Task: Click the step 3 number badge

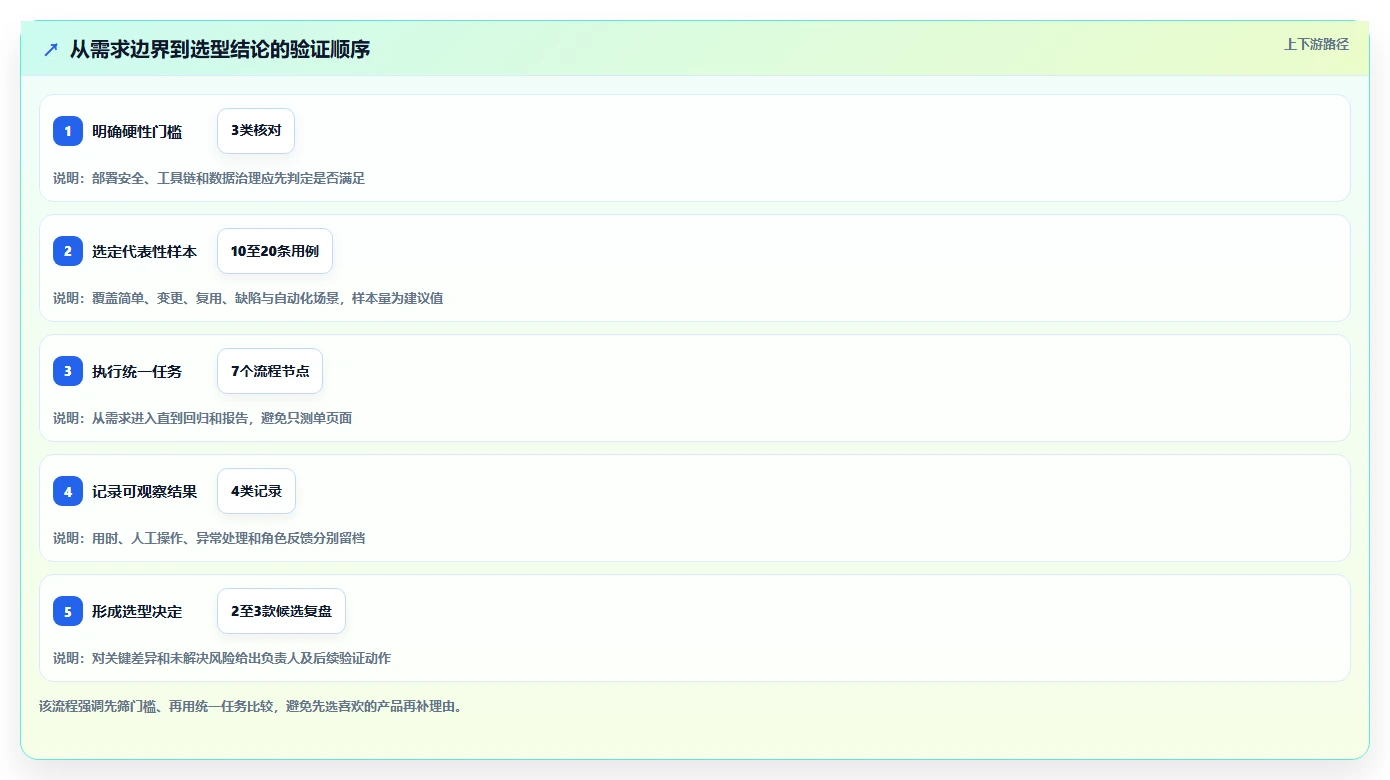Action: pos(68,371)
